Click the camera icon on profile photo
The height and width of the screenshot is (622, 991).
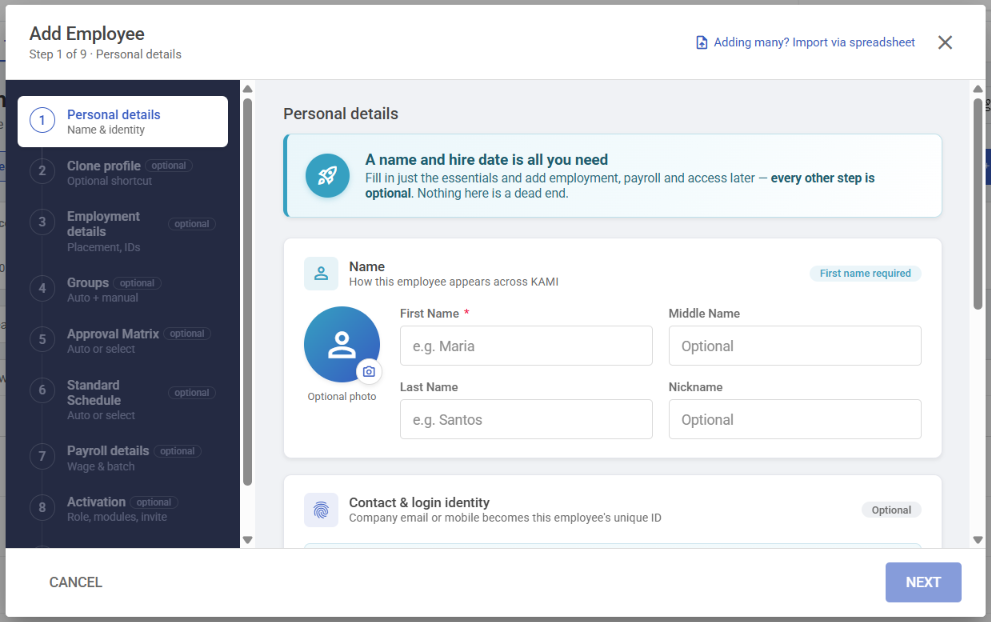click(x=369, y=372)
